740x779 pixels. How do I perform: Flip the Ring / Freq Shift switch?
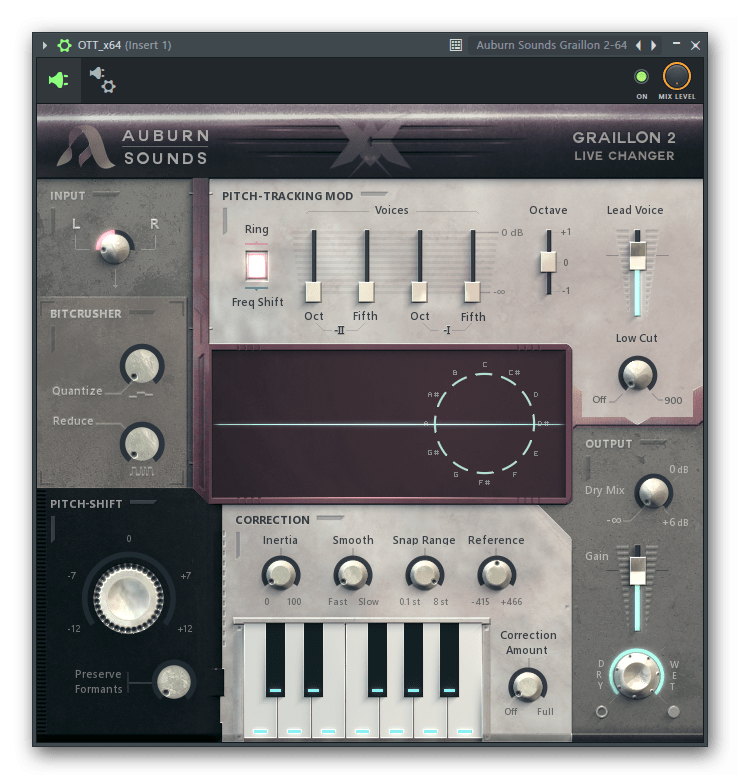[x=256, y=265]
